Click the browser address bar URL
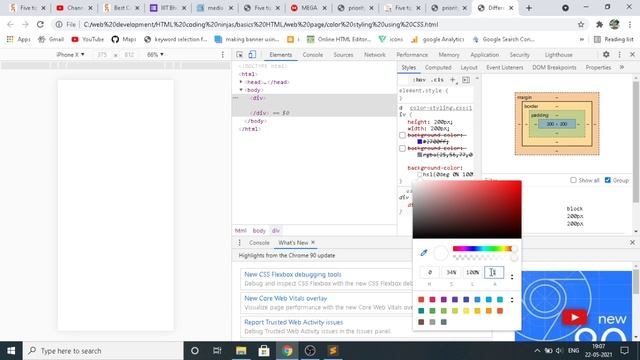Image resolution: width=640 pixels, height=360 pixels. (x=261, y=24)
